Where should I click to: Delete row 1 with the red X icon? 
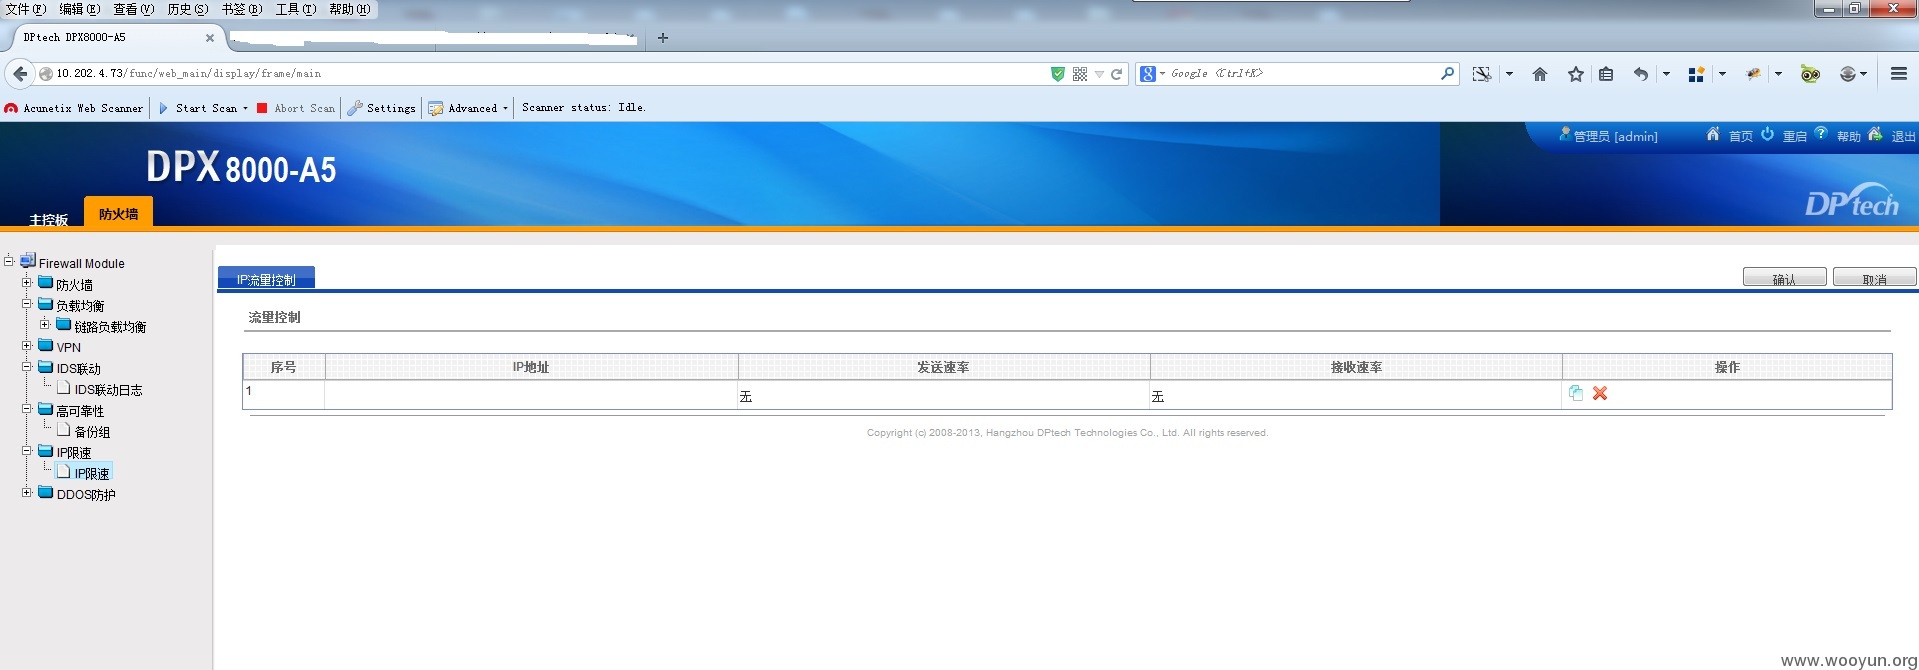point(1600,393)
